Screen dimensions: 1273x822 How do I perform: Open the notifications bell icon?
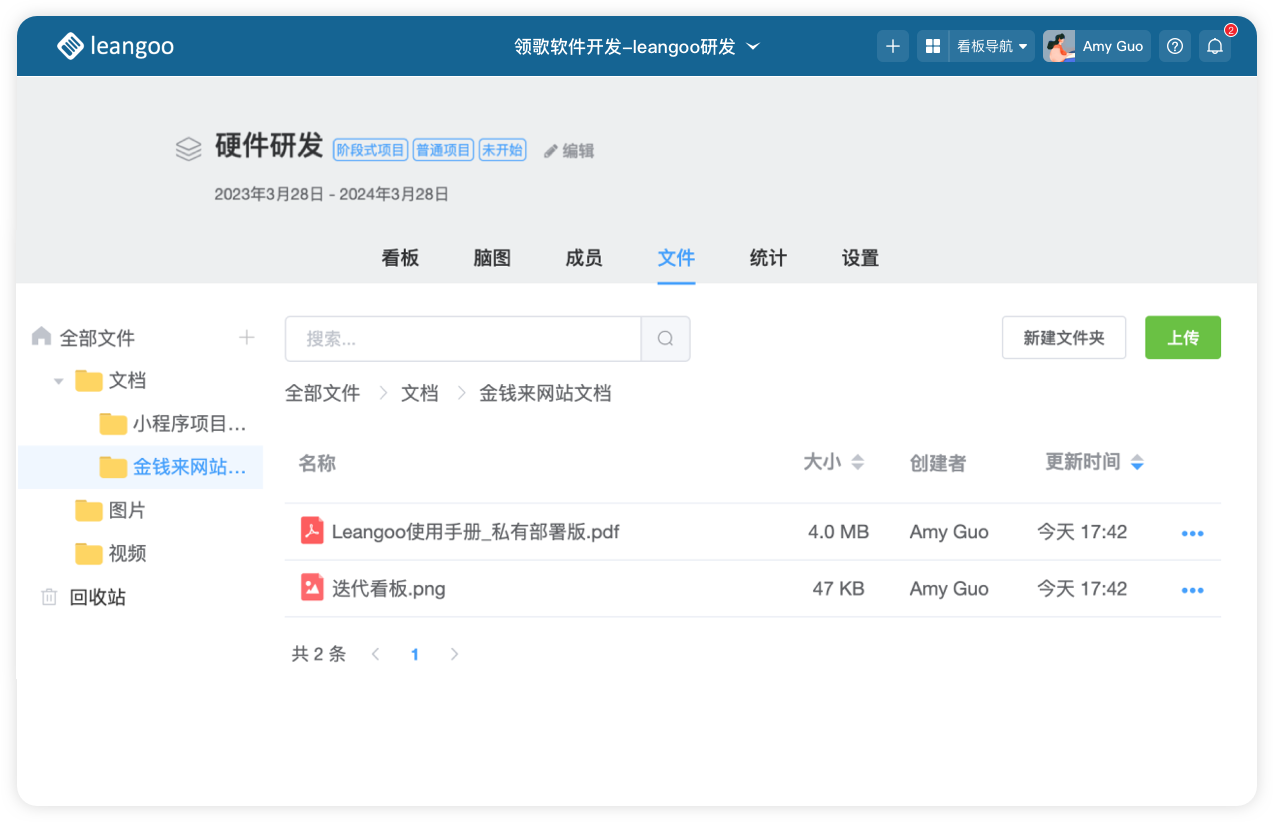tap(1215, 46)
